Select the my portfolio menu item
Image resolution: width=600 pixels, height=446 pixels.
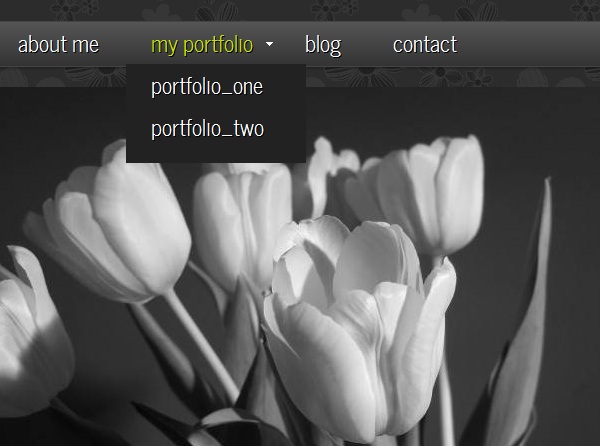(202, 45)
